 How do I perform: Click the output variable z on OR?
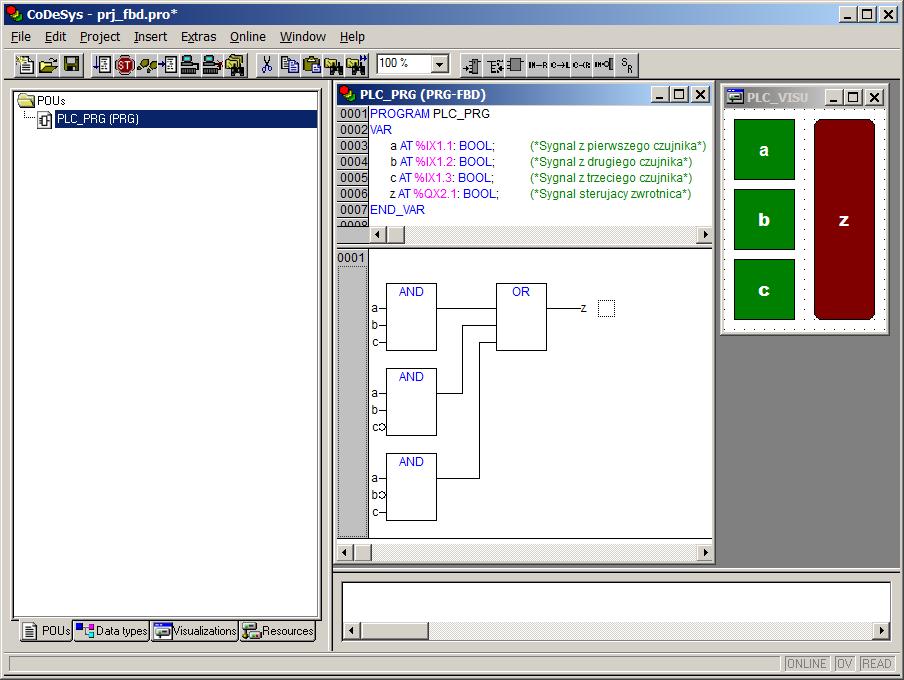tap(583, 309)
